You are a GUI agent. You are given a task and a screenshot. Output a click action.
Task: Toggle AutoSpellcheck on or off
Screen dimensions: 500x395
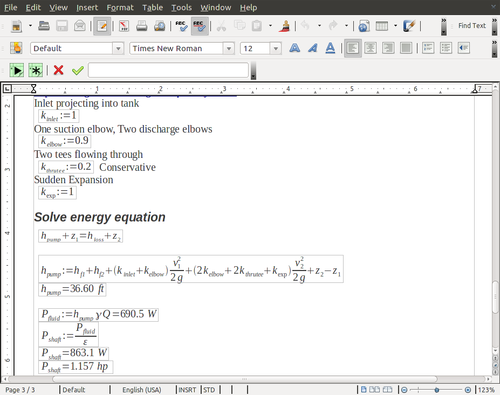(200, 26)
